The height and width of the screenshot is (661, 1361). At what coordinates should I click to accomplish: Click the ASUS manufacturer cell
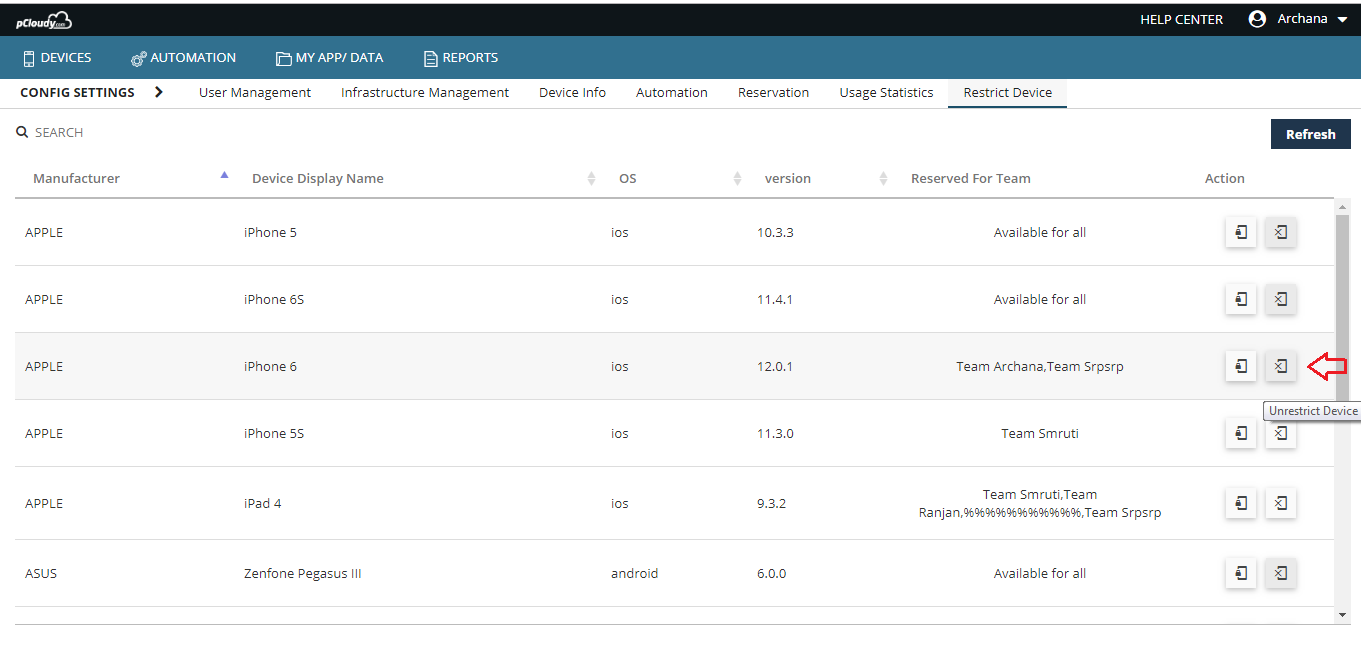(x=41, y=573)
